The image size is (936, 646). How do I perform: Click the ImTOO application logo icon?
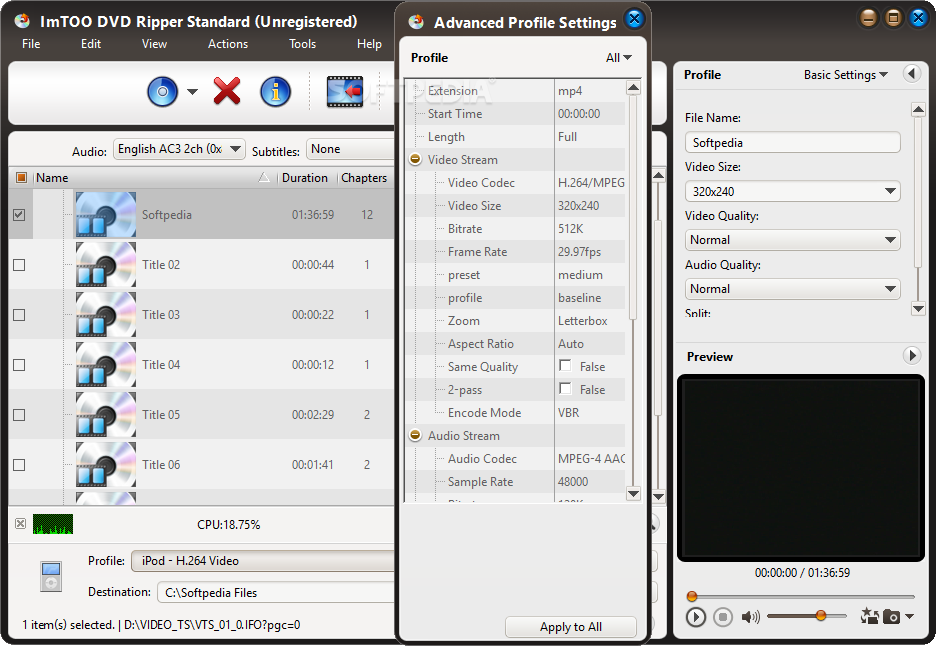pos(22,21)
